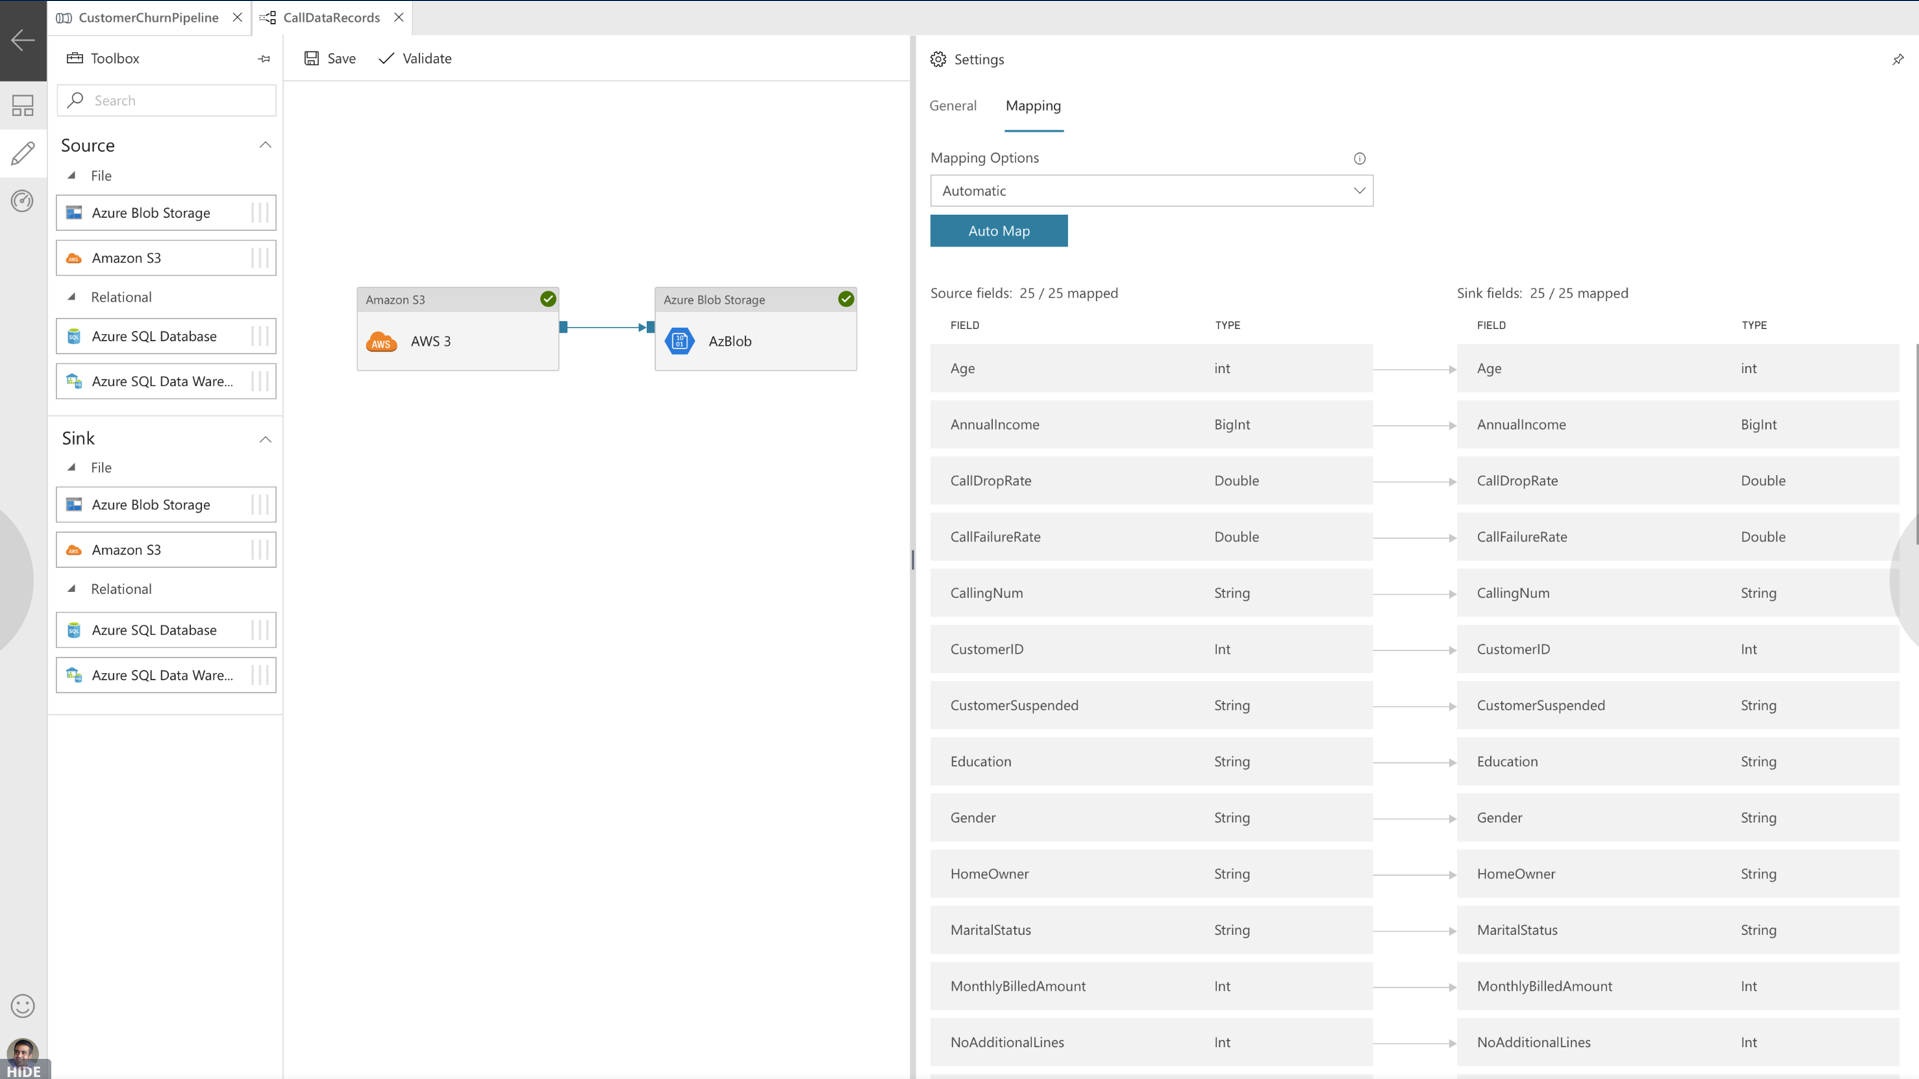The width and height of the screenshot is (1919, 1079).
Task: Collapse the Sink section
Action: [265, 440]
